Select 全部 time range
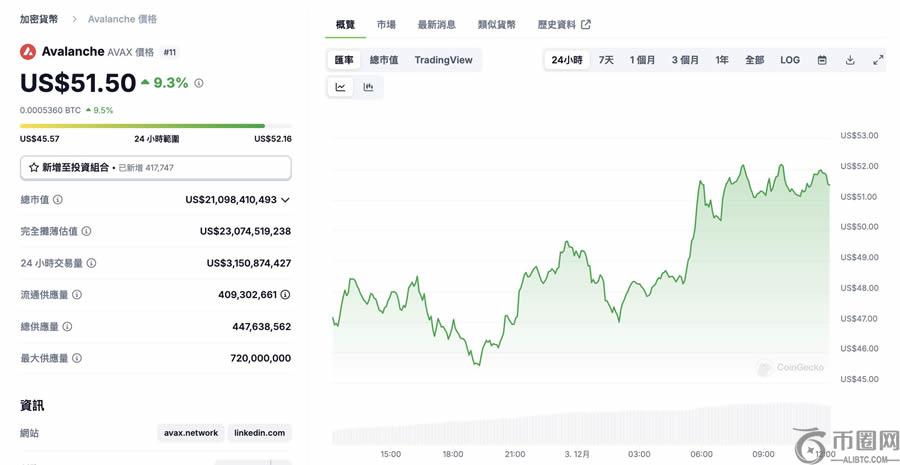900x465 pixels. (x=755, y=60)
